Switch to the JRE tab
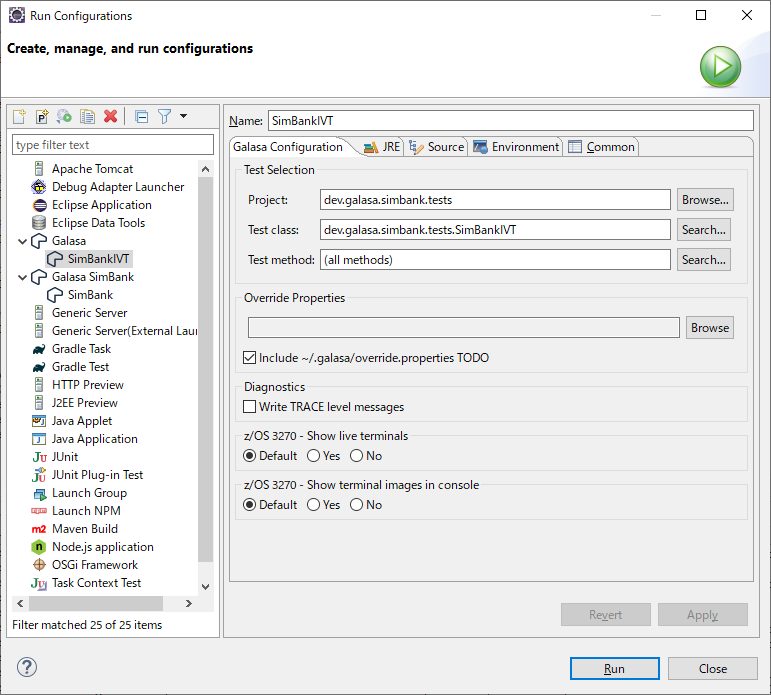This screenshot has width=771, height=695. (383, 147)
